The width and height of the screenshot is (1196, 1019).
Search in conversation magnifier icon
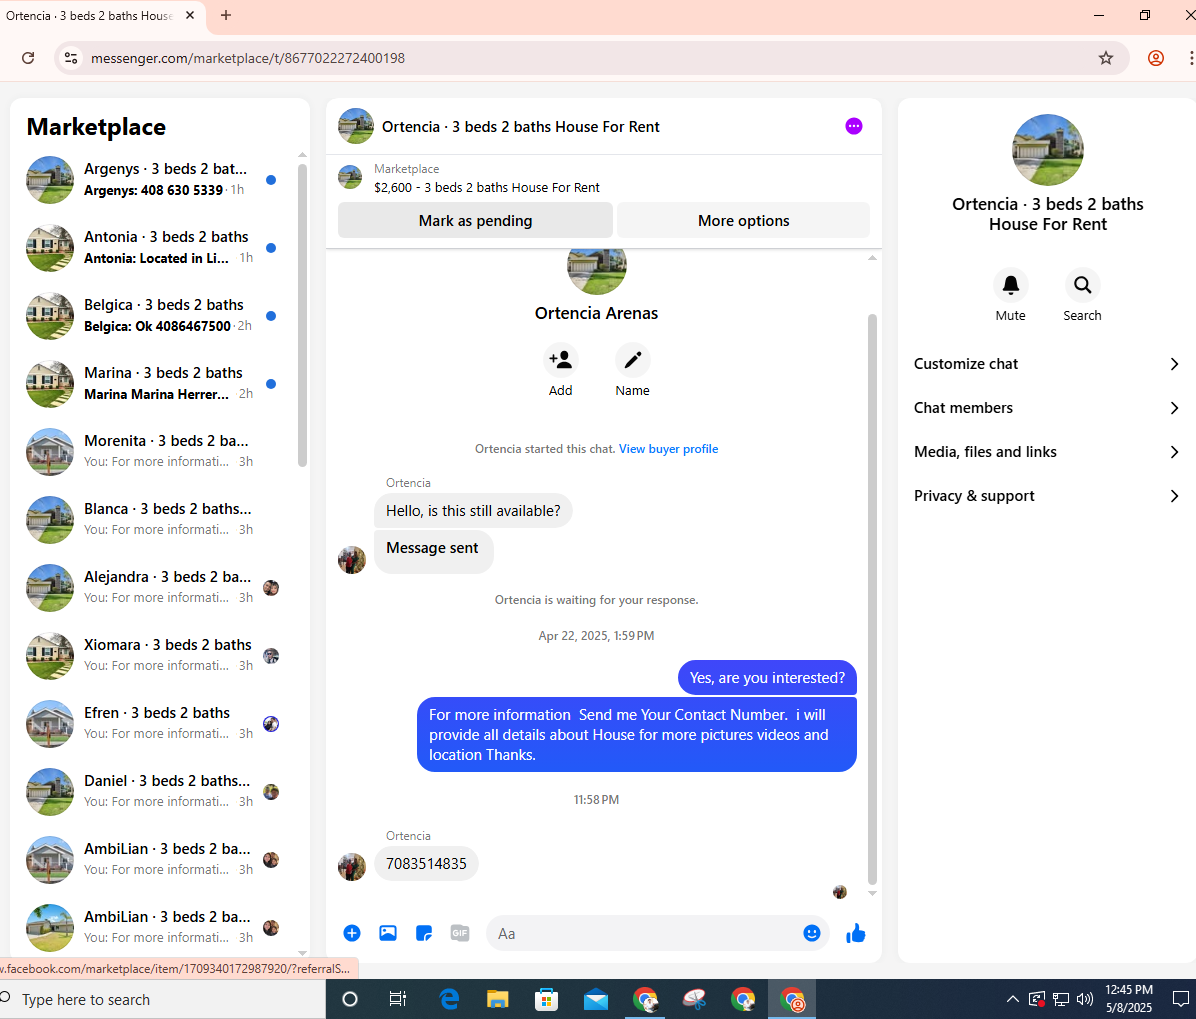click(x=1082, y=285)
